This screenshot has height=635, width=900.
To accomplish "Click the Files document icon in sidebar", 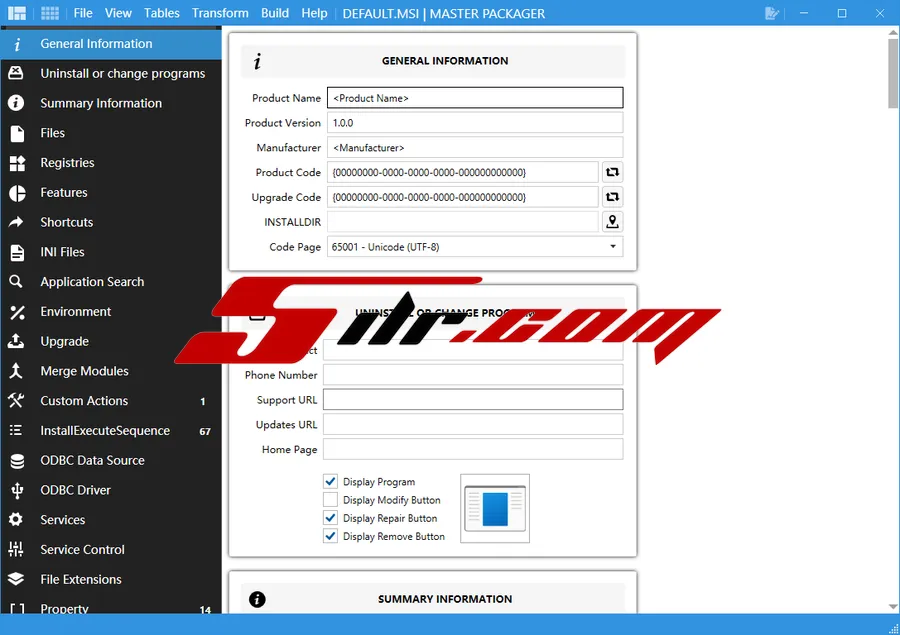I will pos(17,133).
